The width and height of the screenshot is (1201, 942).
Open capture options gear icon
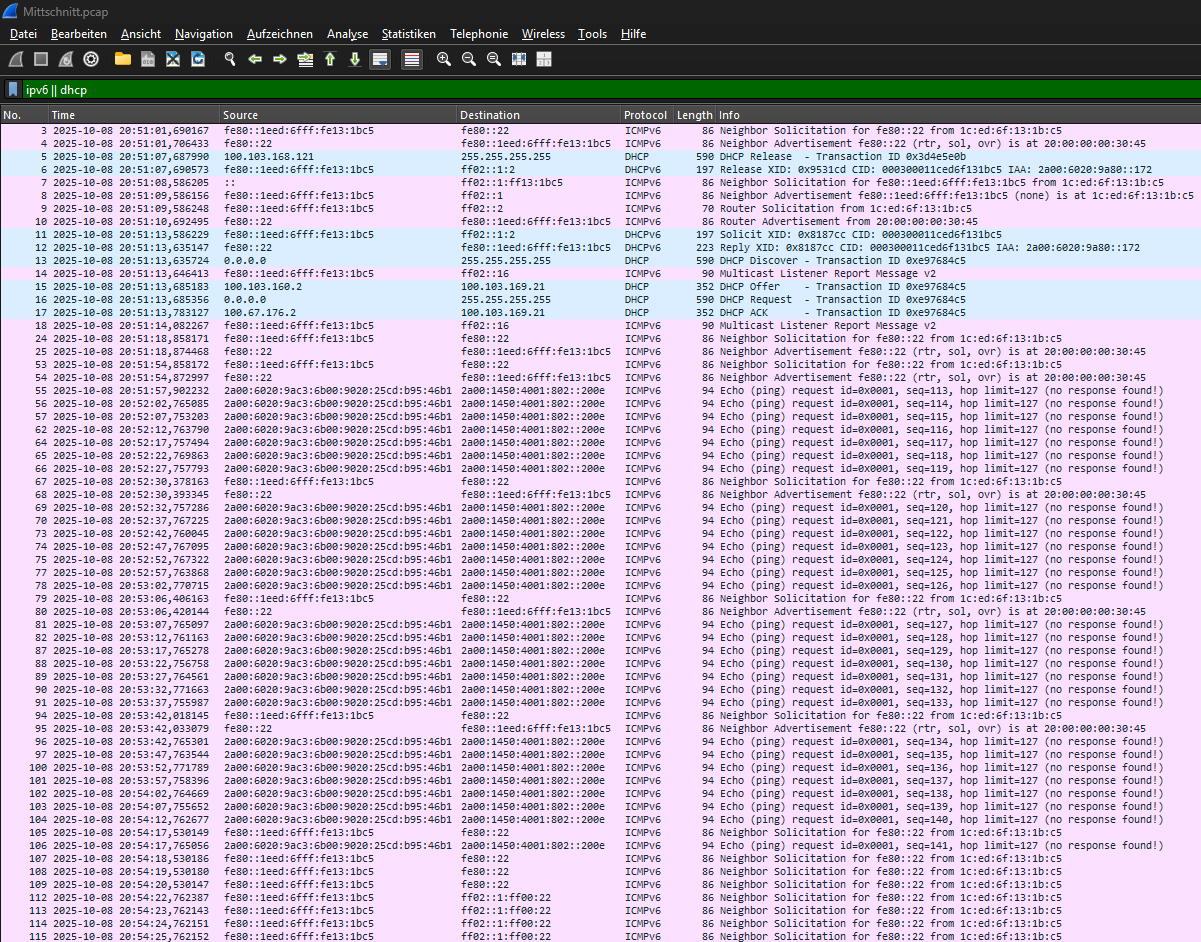[x=91, y=59]
